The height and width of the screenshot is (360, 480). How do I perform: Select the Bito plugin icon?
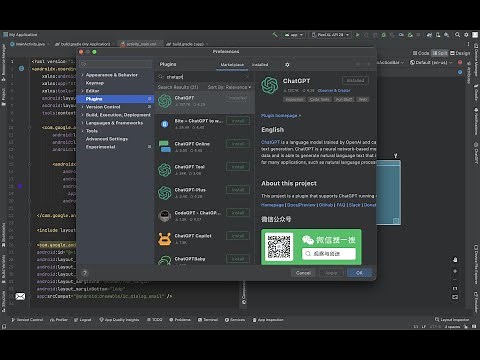(x=165, y=124)
